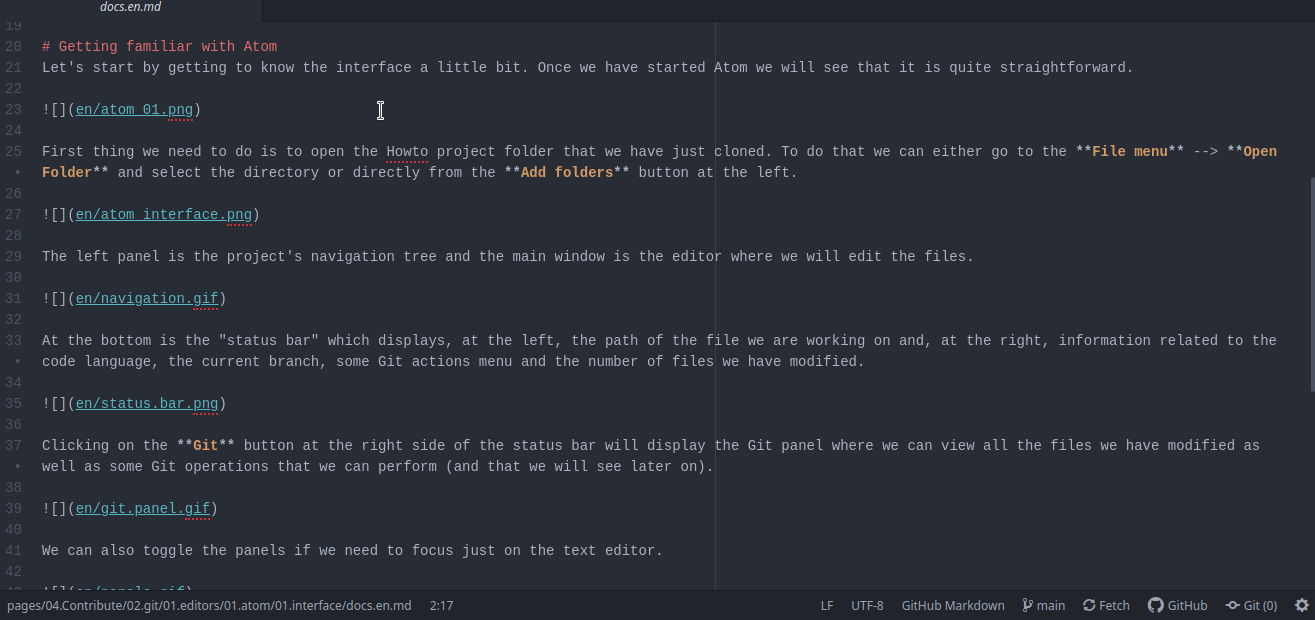Select the GitHub Markdown grammar selector
The height and width of the screenshot is (620, 1315).
pos(953,605)
